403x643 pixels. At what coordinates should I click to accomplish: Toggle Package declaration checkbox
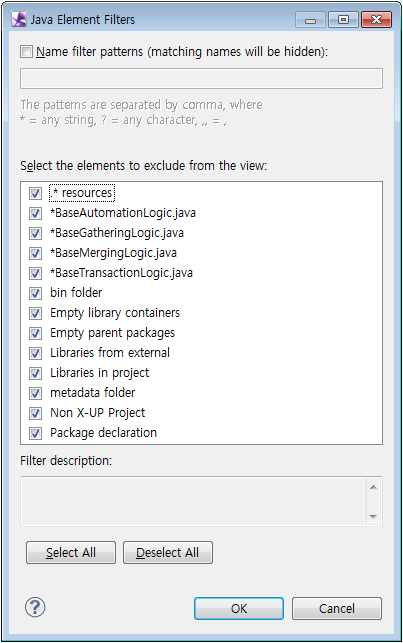tap(35, 433)
